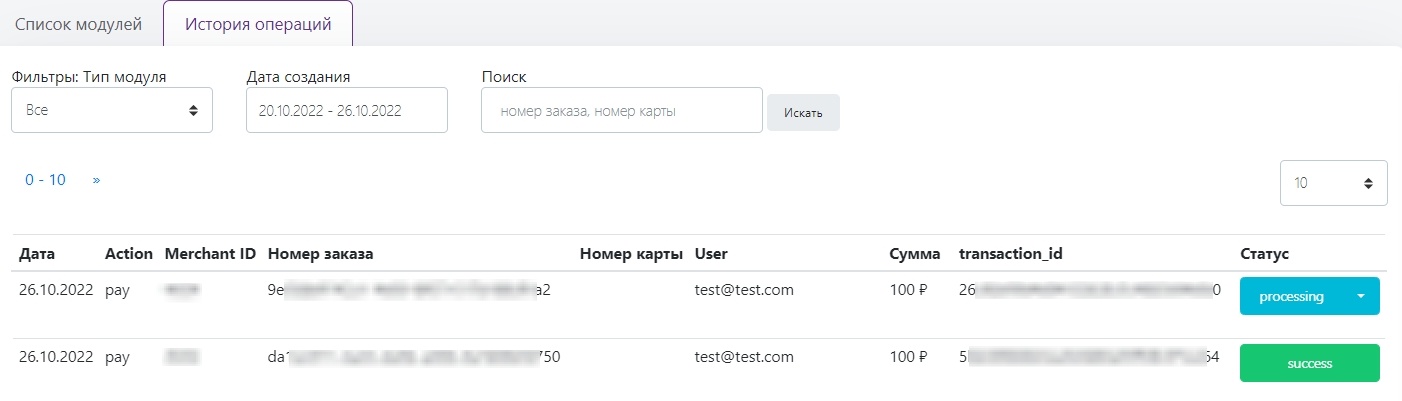Click test@test.com in the processing row

click(743, 290)
